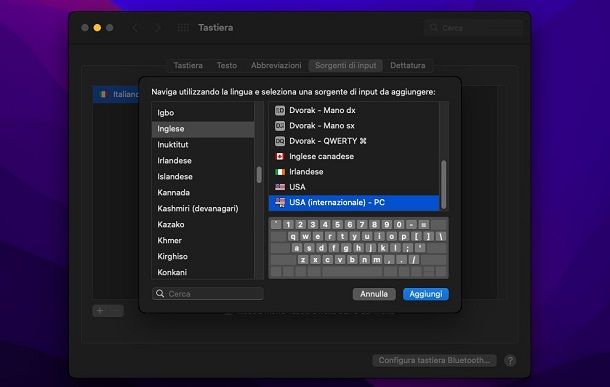Image resolution: width=610 pixels, height=387 pixels.
Task: Click USA internazionale PC flag icon
Action: pyautogui.click(x=280, y=202)
